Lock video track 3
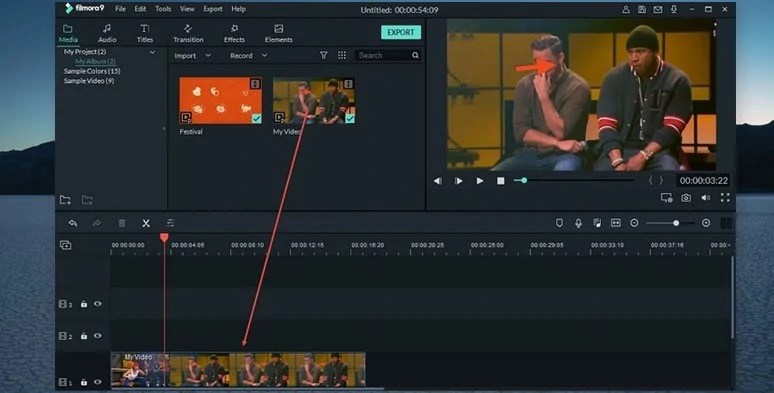Image resolution: width=774 pixels, height=393 pixels. (x=84, y=304)
